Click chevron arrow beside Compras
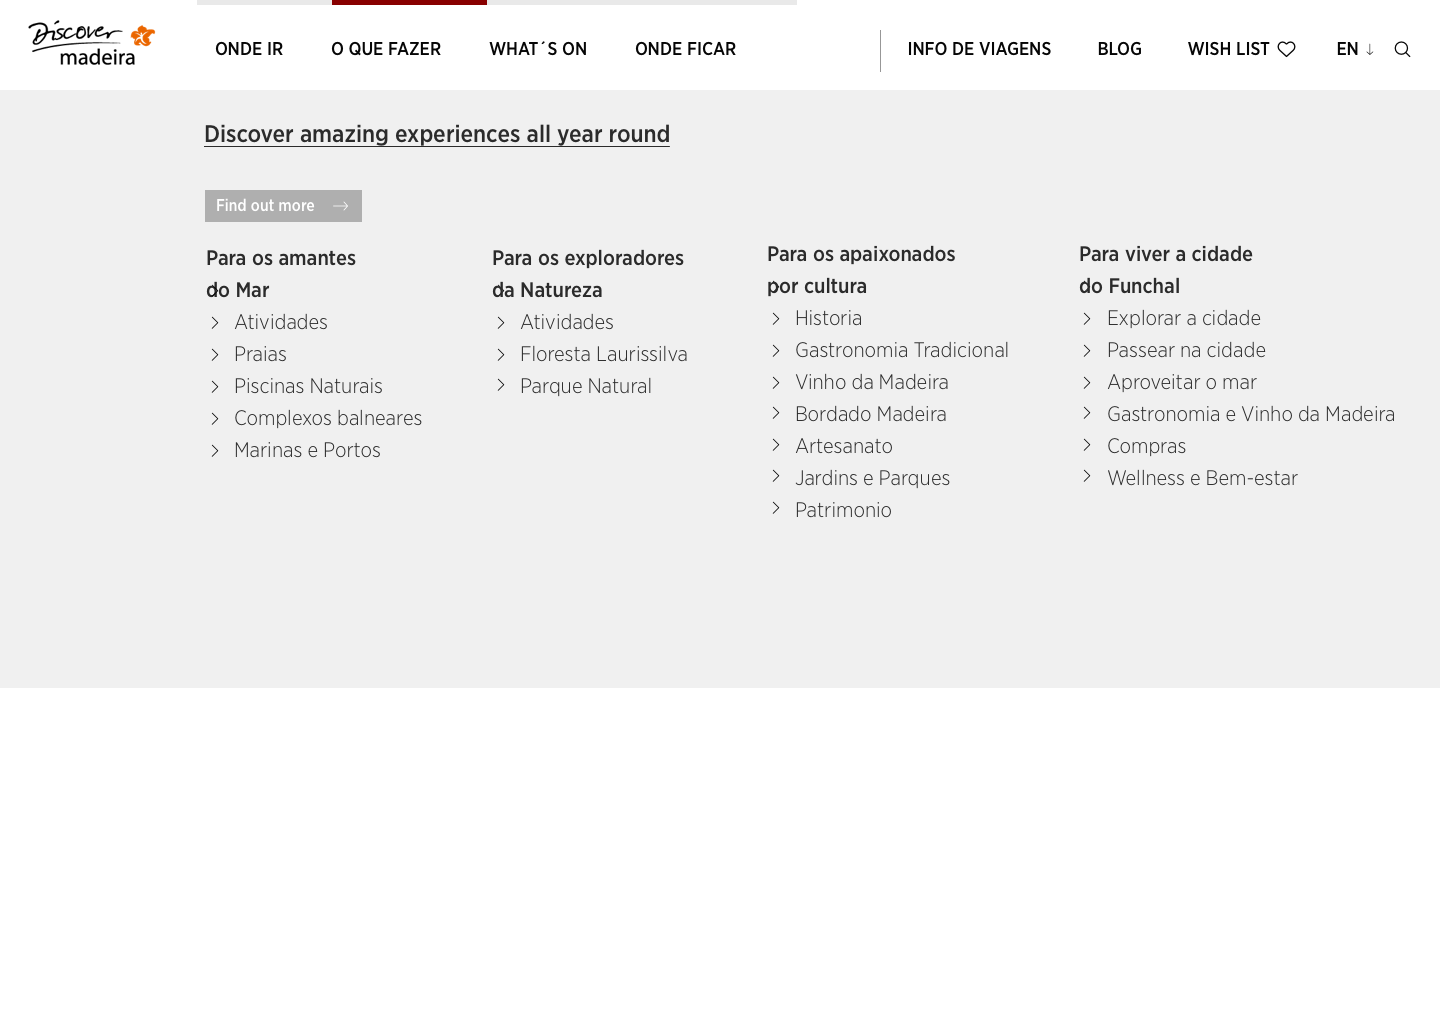1440x1024 pixels. [1087, 445]
